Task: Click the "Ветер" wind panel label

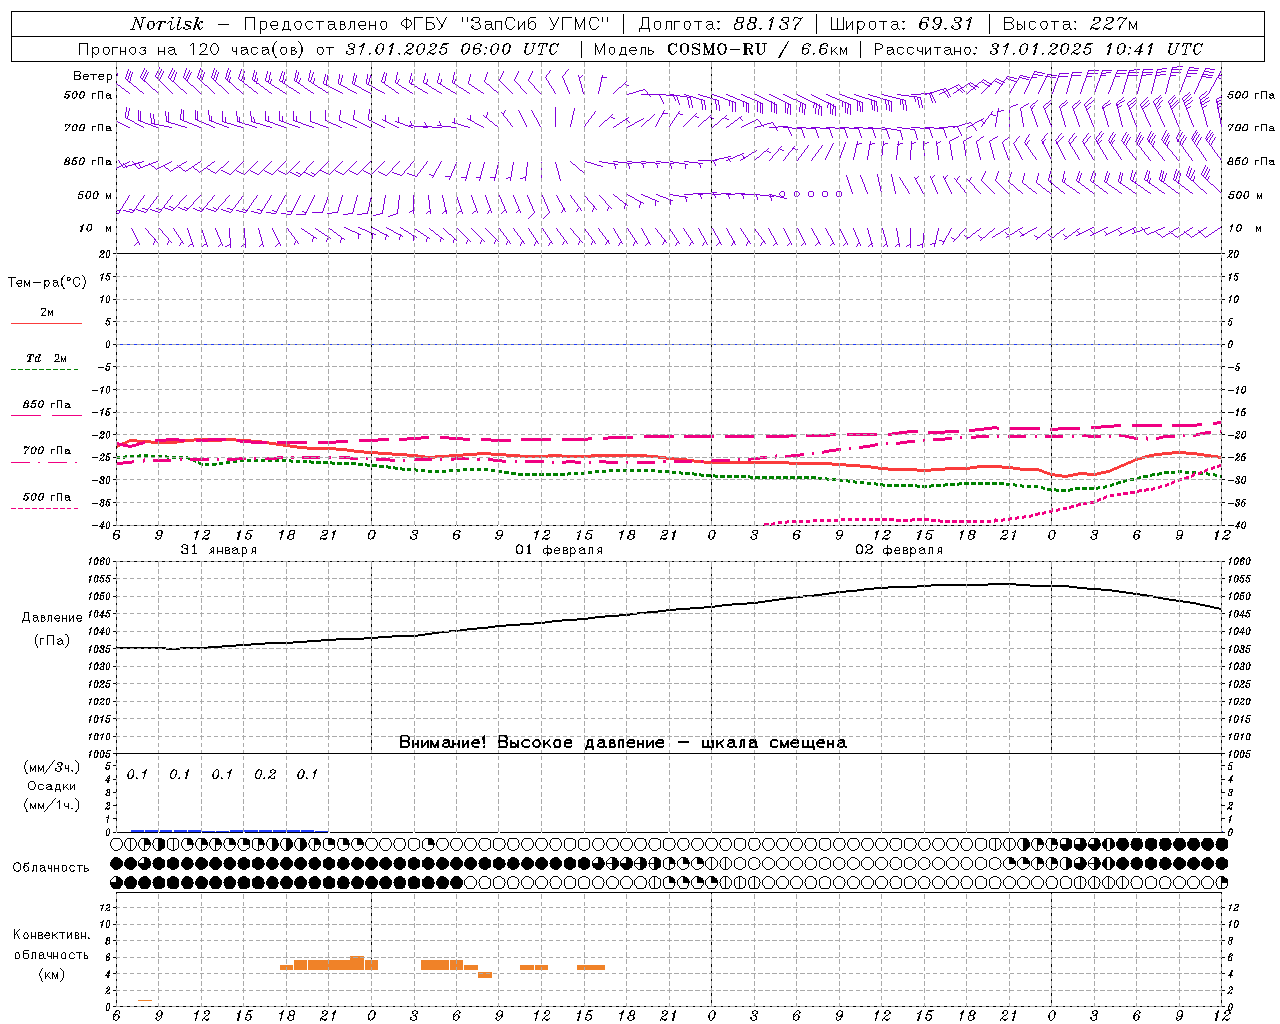Action: [93, 76]
